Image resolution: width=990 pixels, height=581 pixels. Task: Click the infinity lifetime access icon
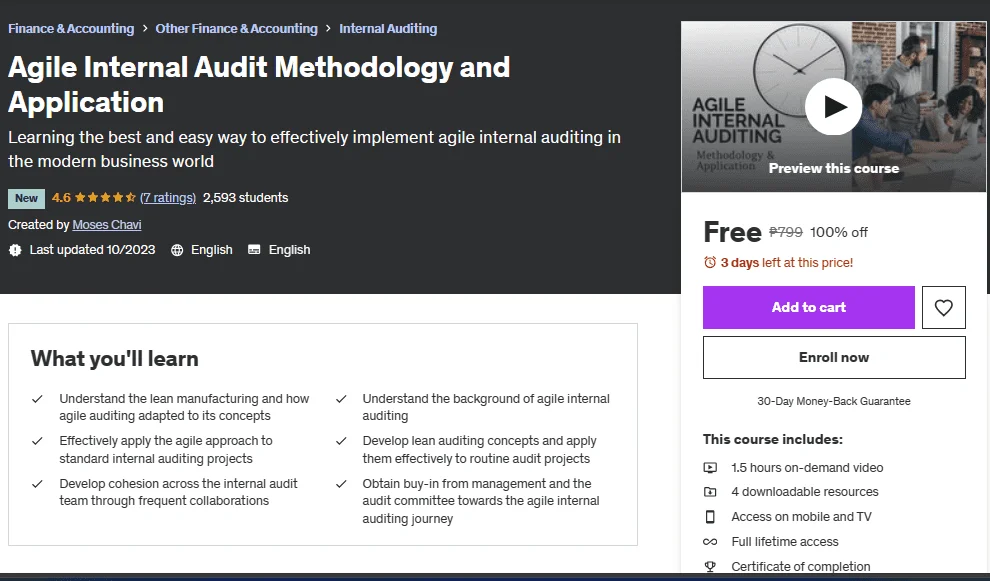coord(710,542)
